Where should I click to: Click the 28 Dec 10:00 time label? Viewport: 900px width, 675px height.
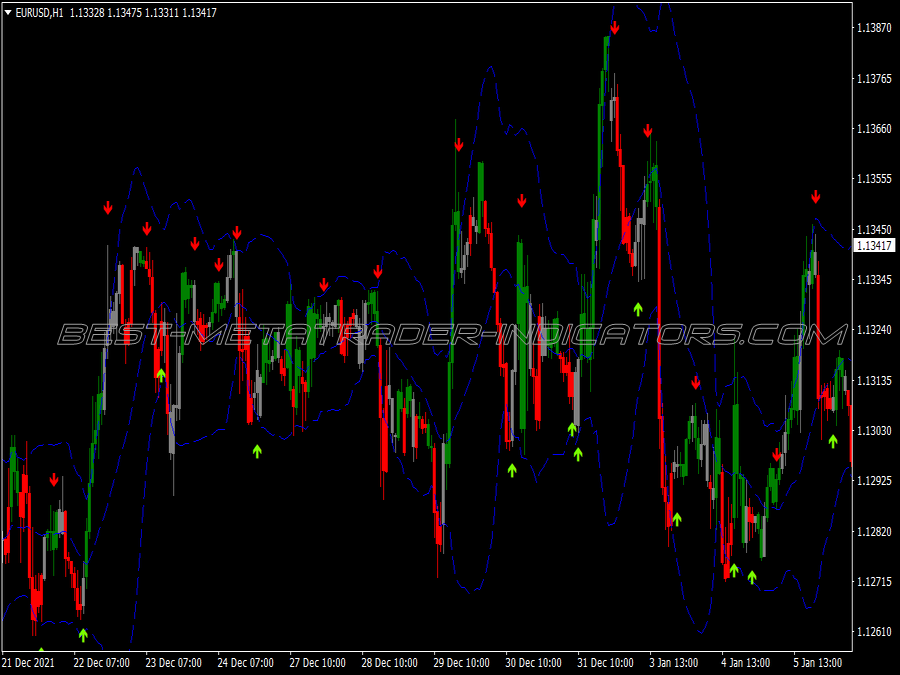[389, 662]
